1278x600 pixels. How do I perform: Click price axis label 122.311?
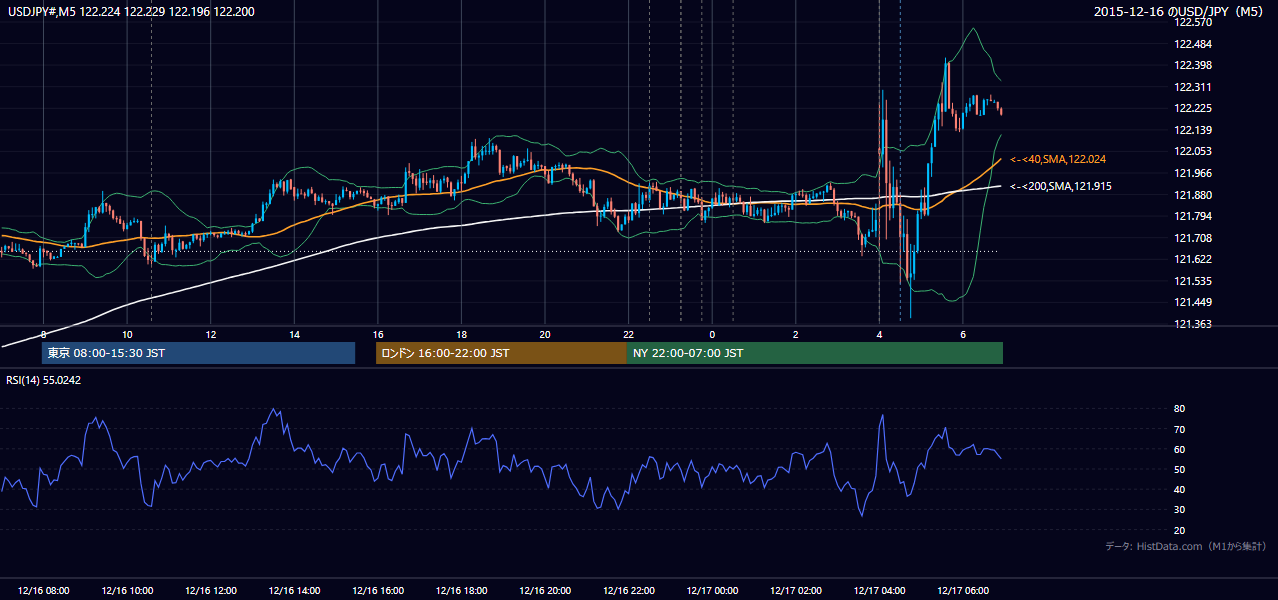pos(1192,87)
